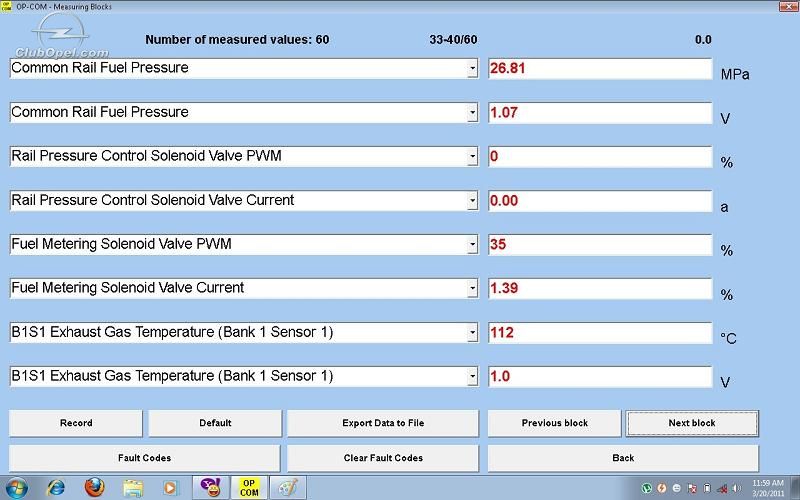
Task: Open dropdown for Common Rail Fuel Pressure V row
Action: pos(472,112)
